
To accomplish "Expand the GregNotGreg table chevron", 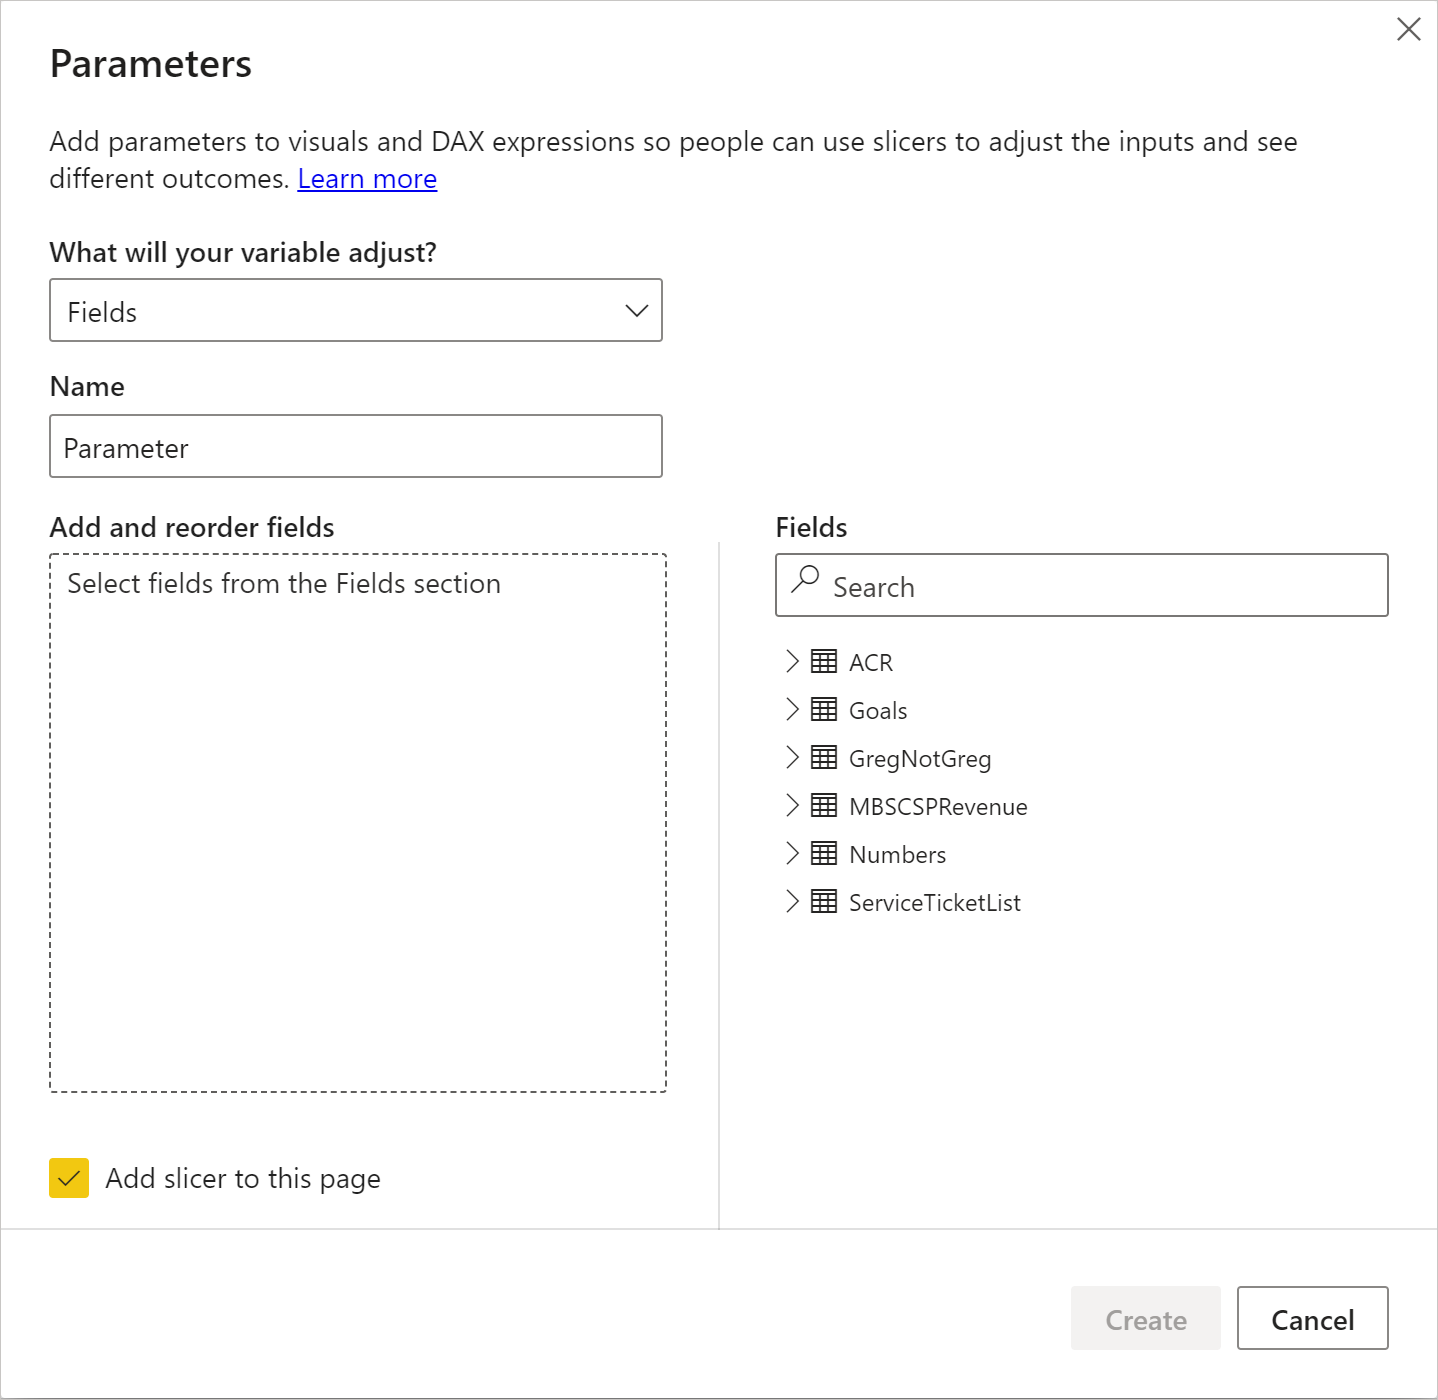I will click(792, 757).
